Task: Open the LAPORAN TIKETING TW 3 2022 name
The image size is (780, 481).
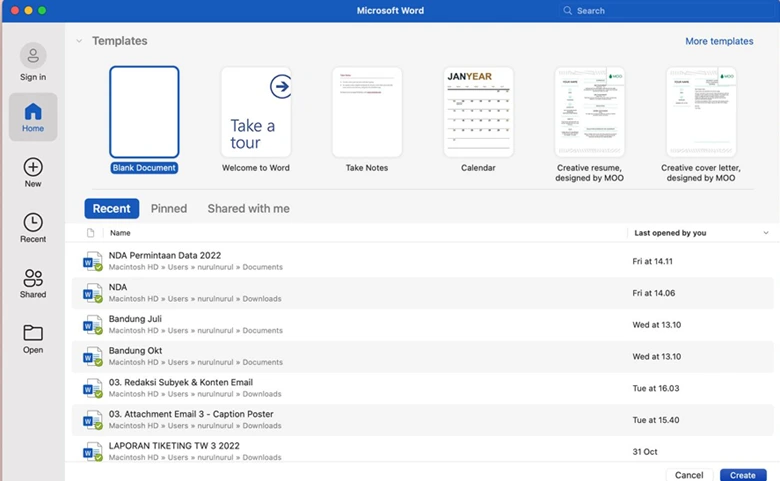Action: click(x=174, y=446)
